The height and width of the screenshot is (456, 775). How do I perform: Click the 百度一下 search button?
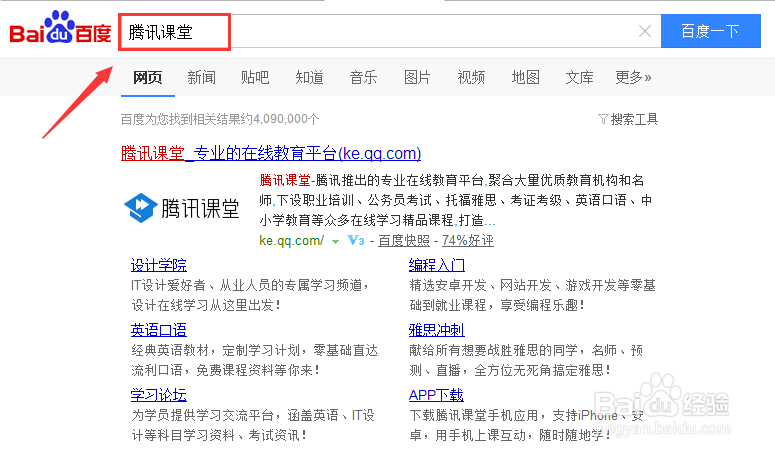point(711,31)
